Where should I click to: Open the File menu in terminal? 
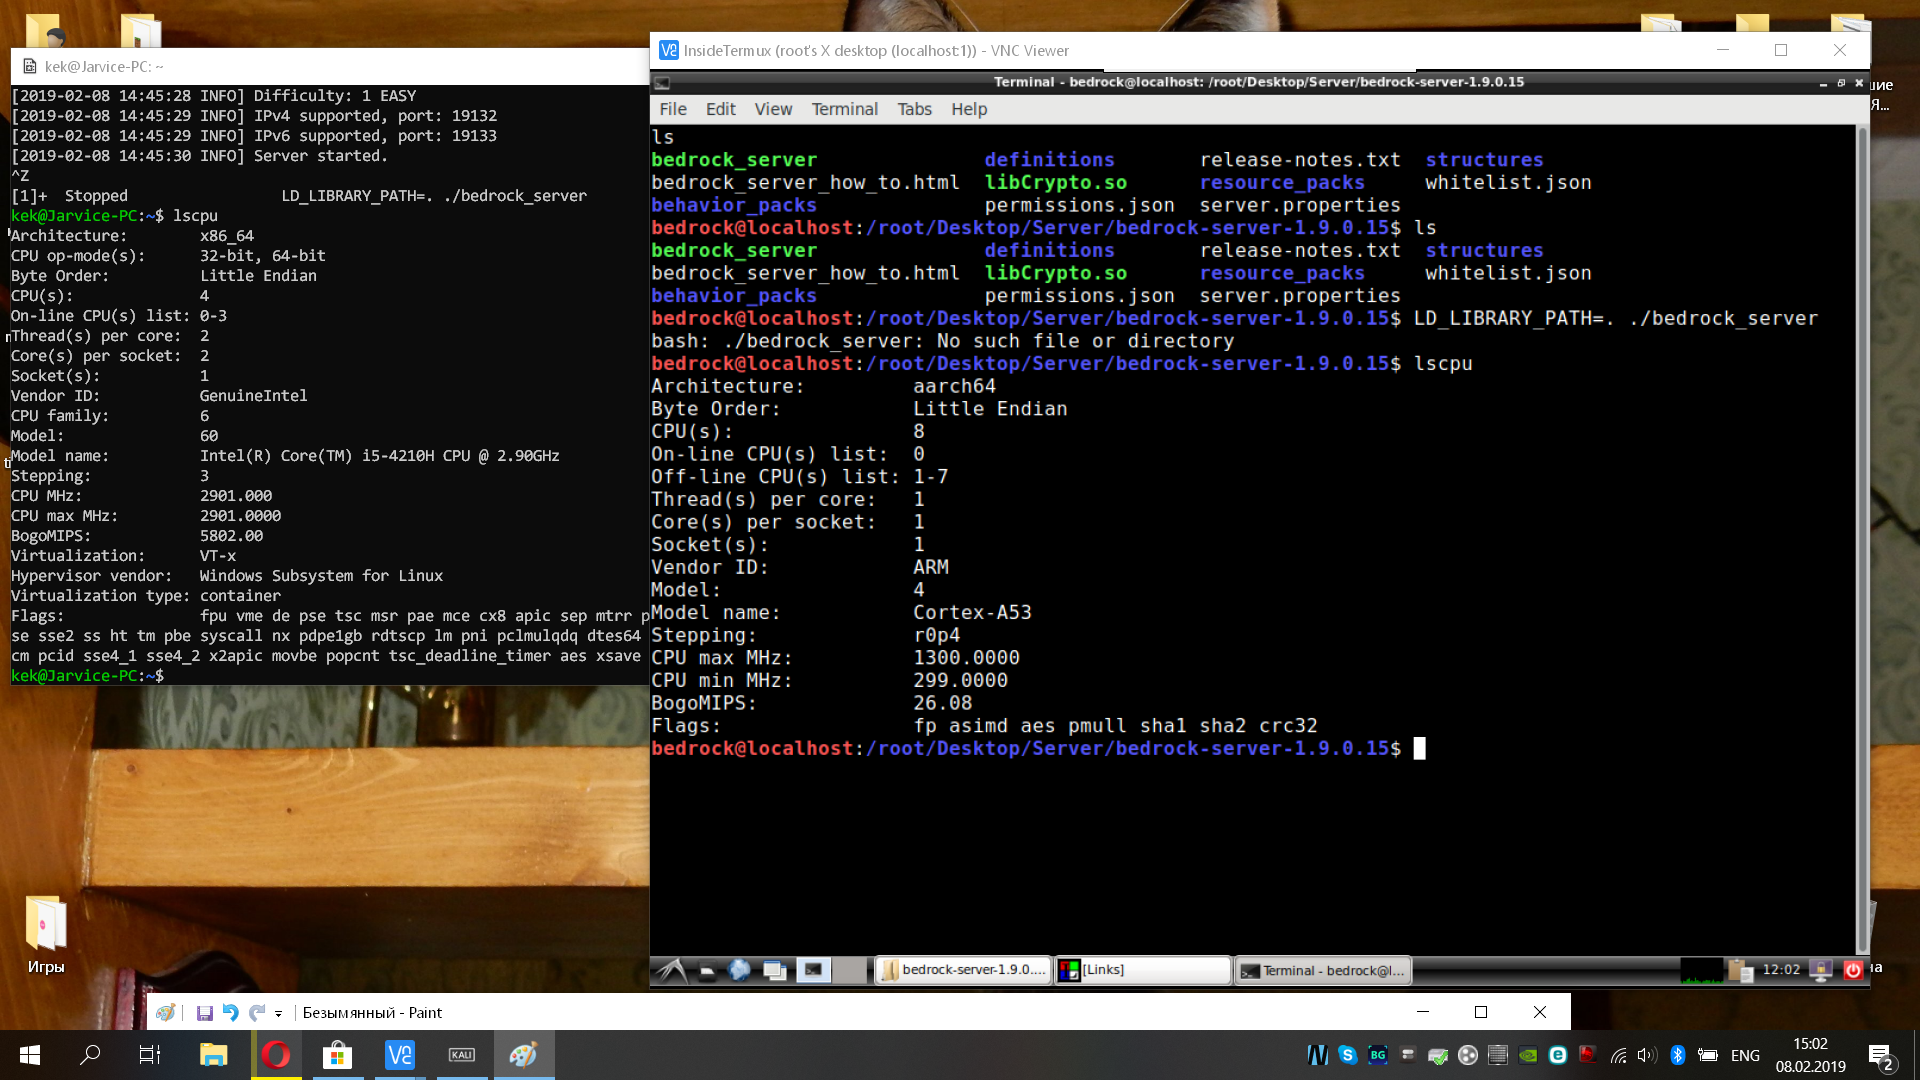672,109
